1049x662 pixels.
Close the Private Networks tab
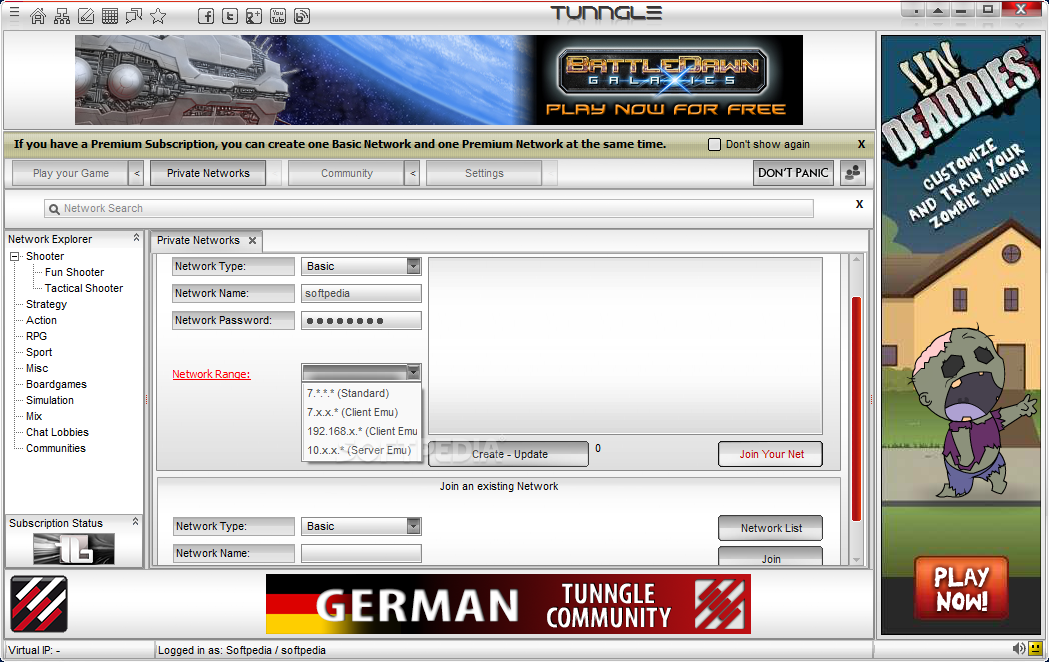(252, 240)
